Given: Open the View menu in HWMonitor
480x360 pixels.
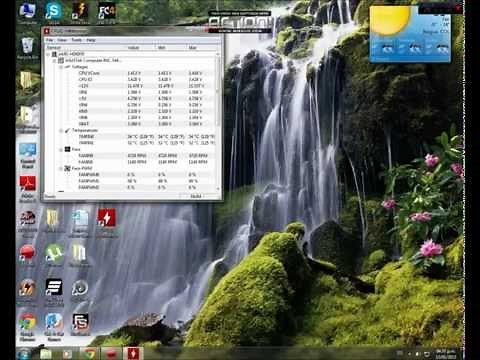Looking at the screenshot, I should click(x=62, y=40).
